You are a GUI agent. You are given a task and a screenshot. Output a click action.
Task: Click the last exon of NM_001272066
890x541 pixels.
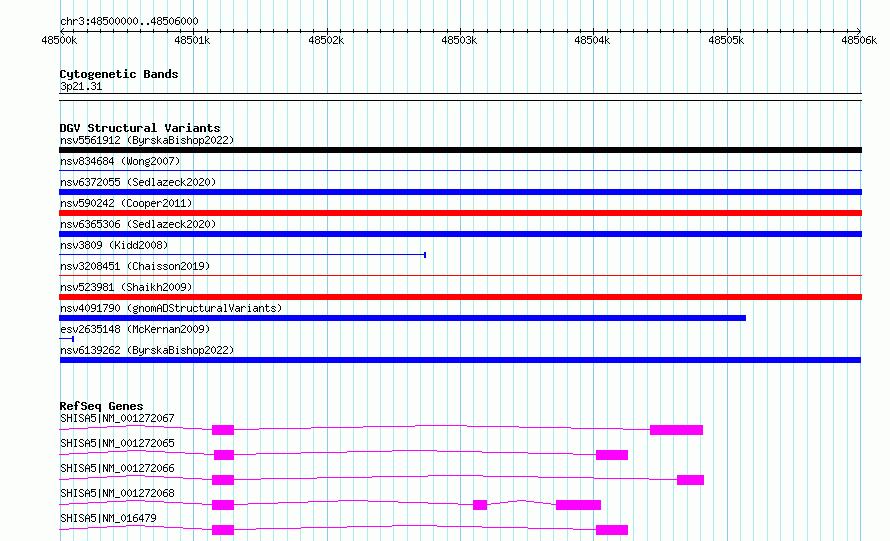coord(690,480)
